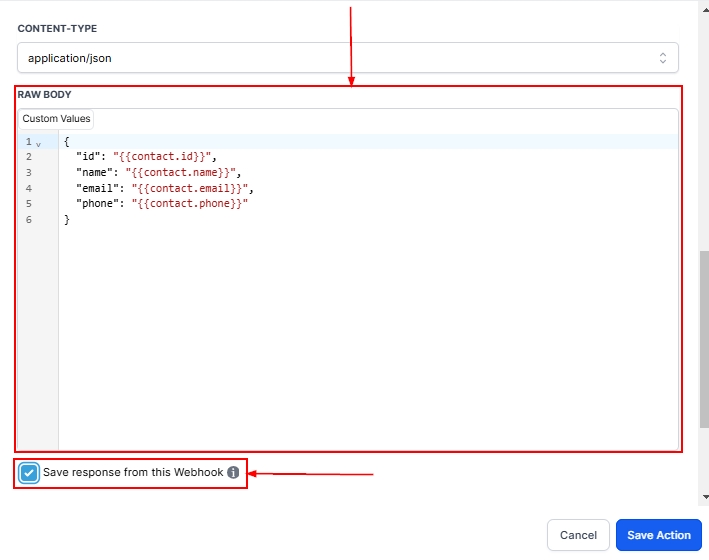Screen dimensions: 709x560
Task: Click line number 5 in editor gutter
Action: point(29,204)
